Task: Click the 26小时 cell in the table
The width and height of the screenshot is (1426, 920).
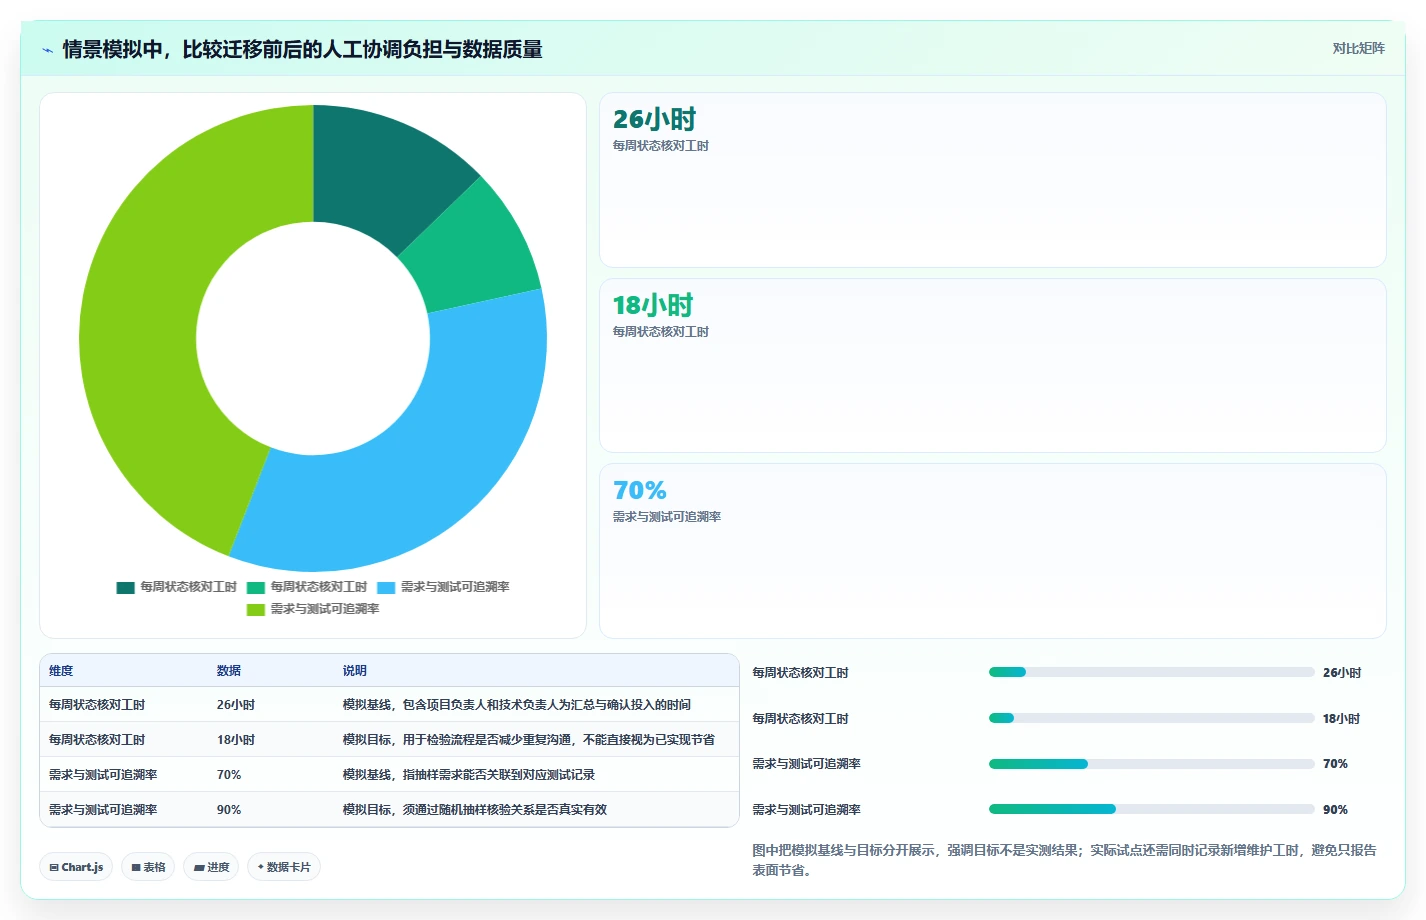Action: click(x=236, y=705)
